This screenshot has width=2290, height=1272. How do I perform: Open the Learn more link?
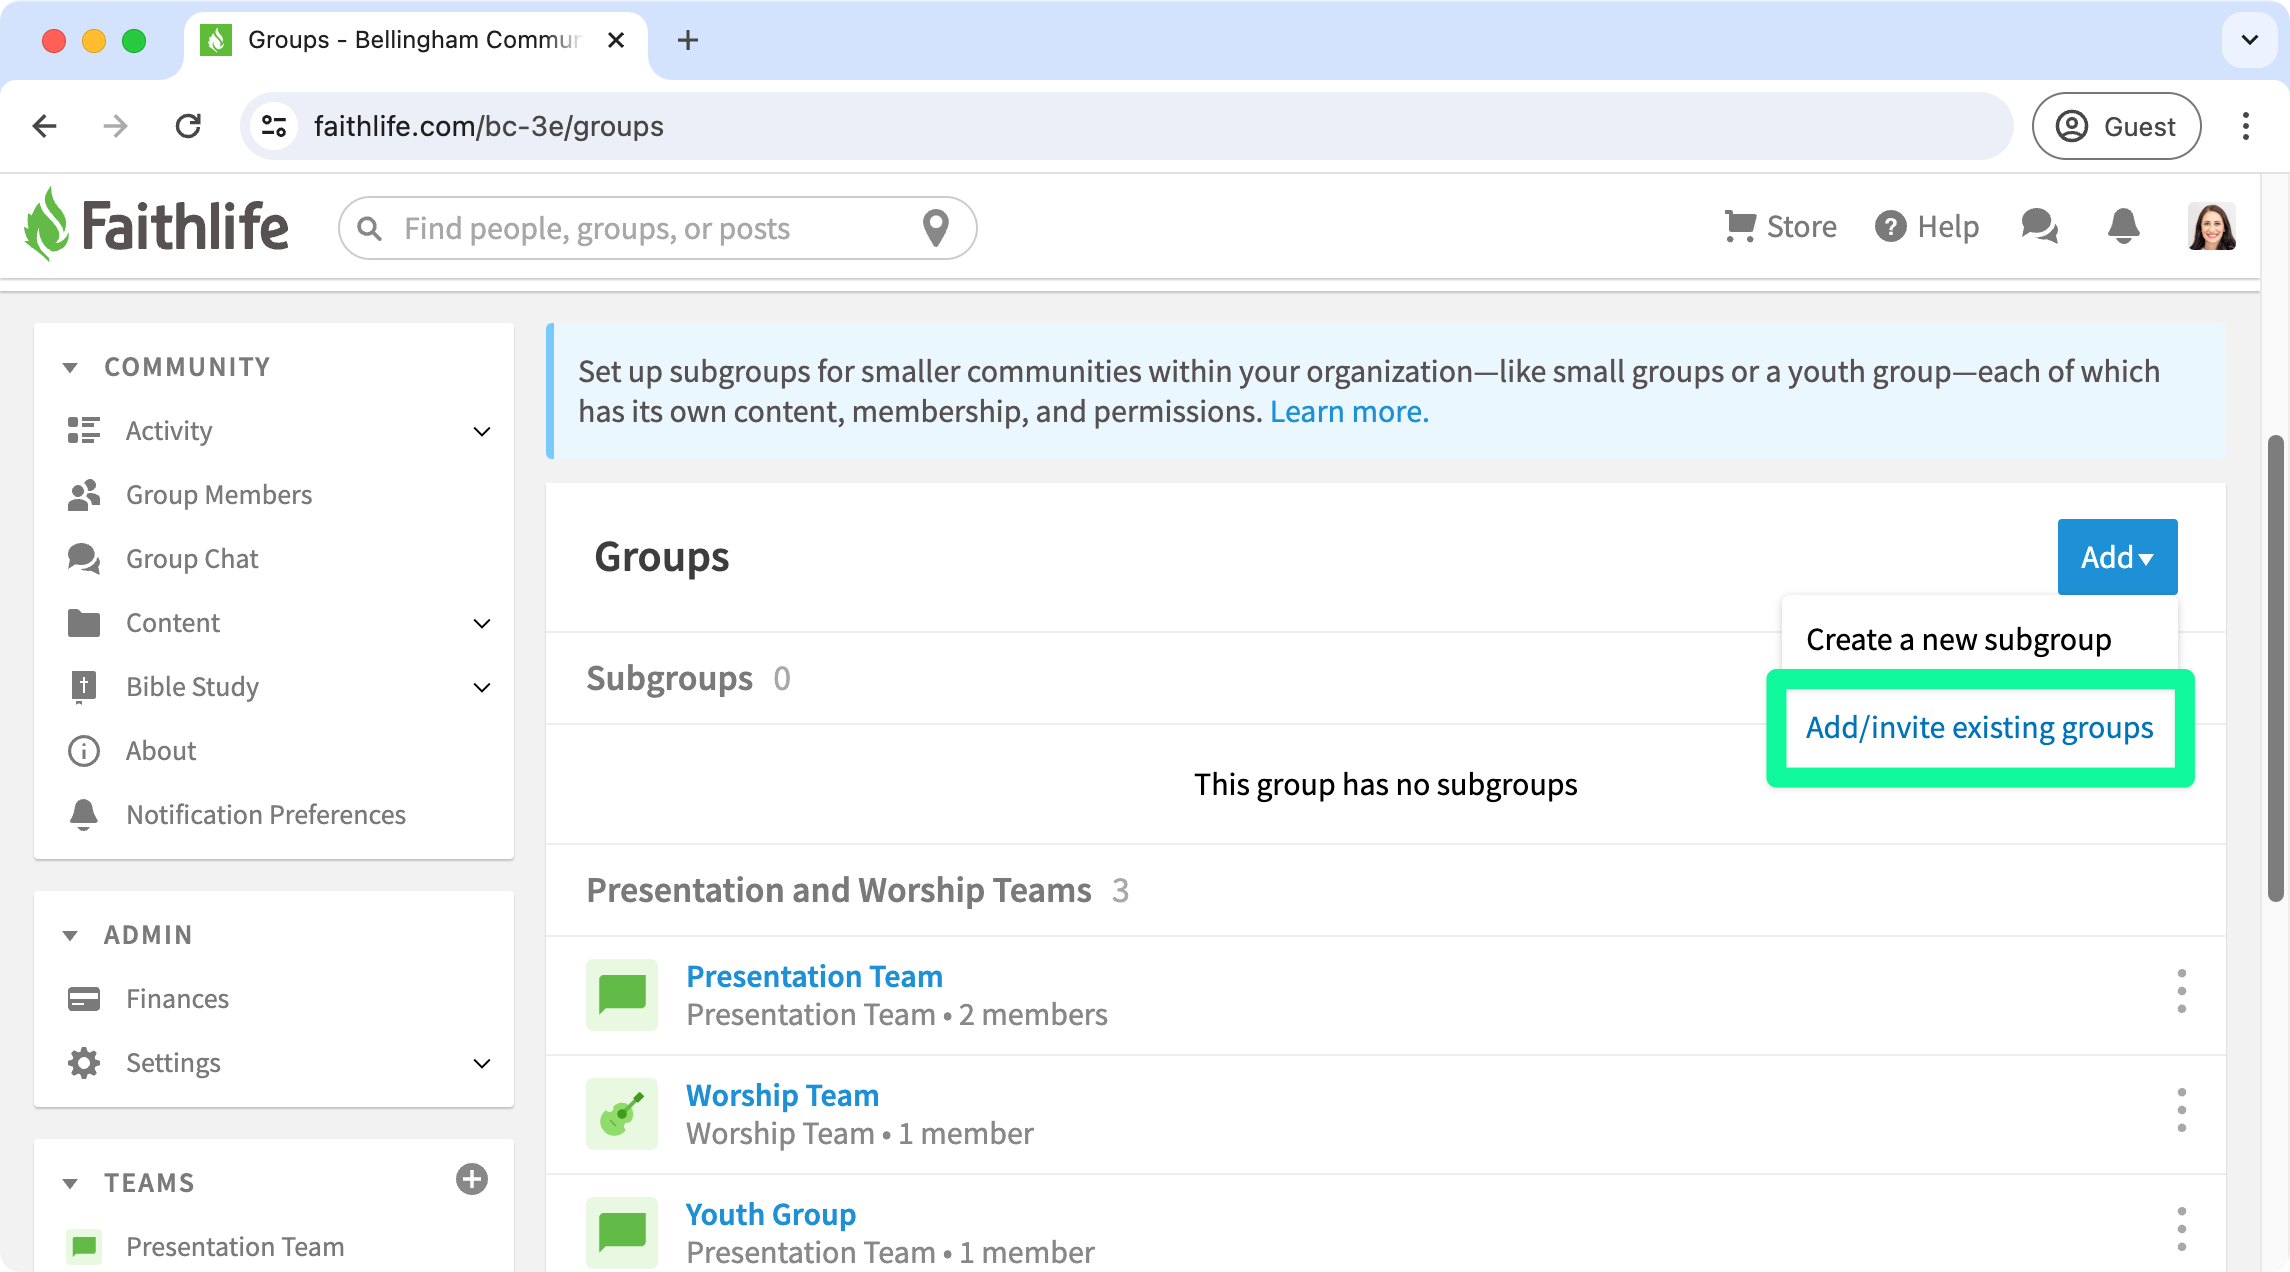(x=1349, y=412)
